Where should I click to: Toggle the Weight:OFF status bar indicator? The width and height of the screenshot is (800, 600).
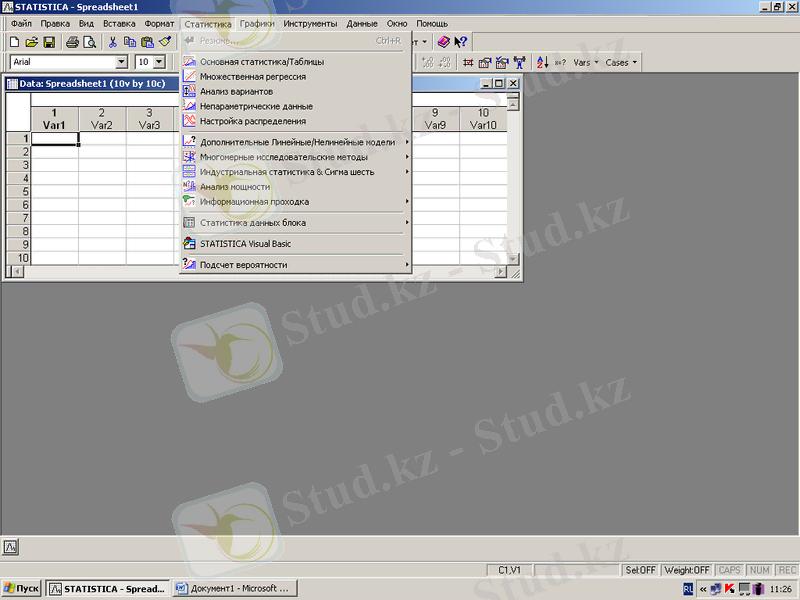(x=686, y=569)
